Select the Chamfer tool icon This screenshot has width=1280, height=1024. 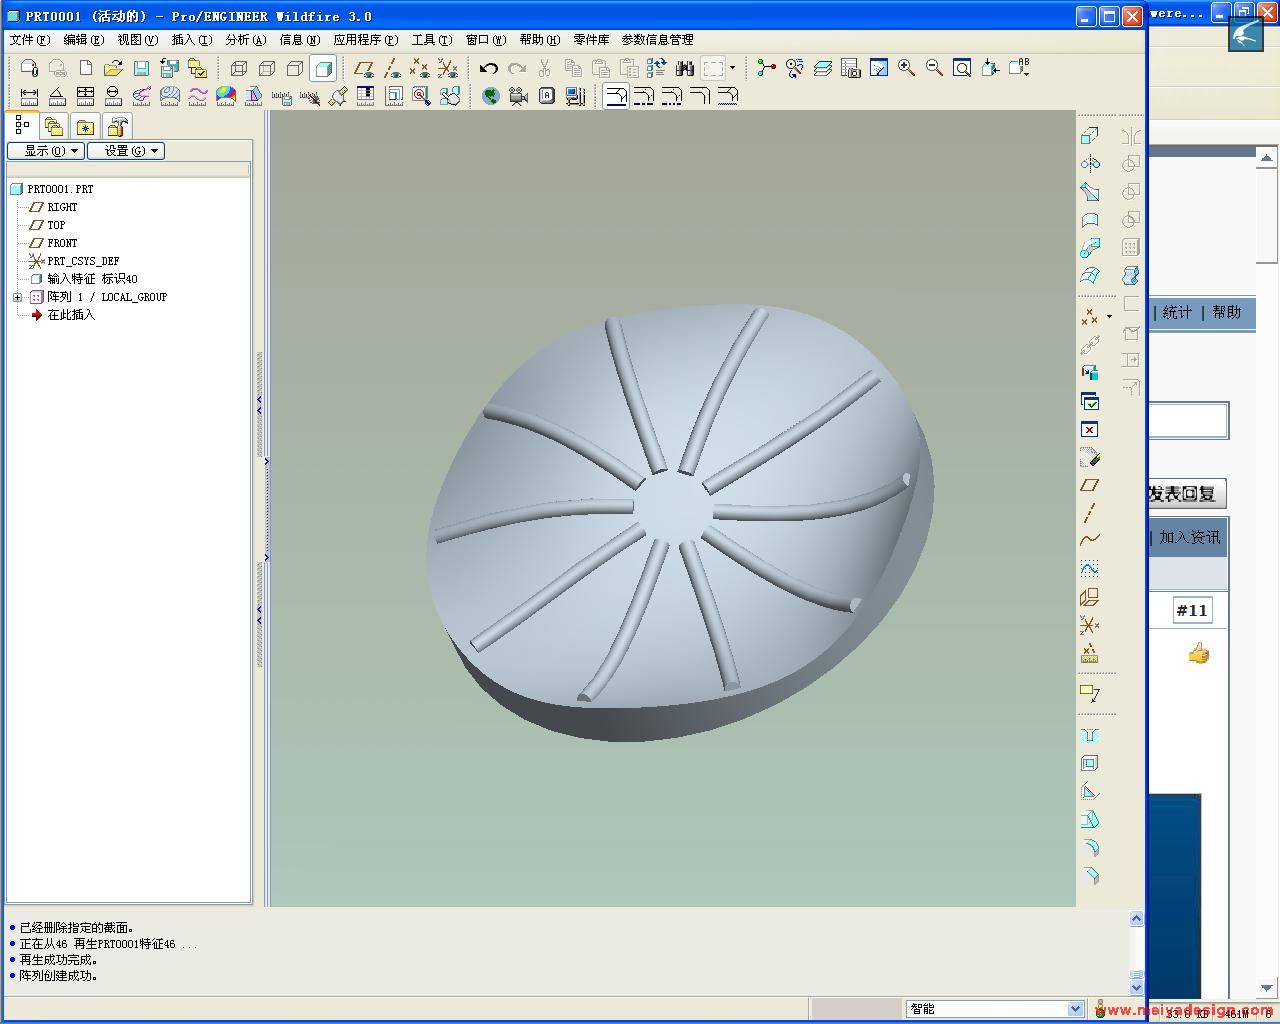pyautogui.click(x=1090, y=876)
